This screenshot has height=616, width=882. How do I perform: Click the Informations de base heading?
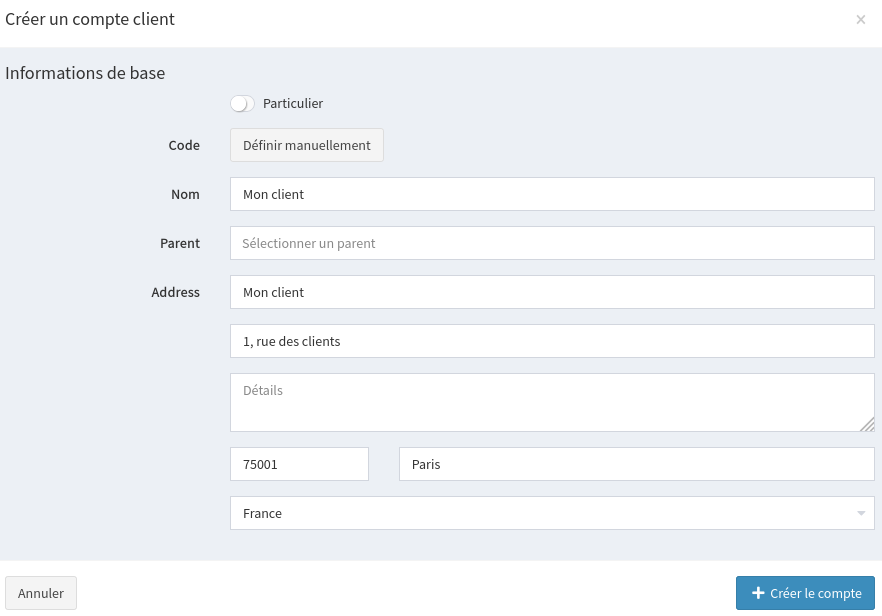tap(85, 73)
